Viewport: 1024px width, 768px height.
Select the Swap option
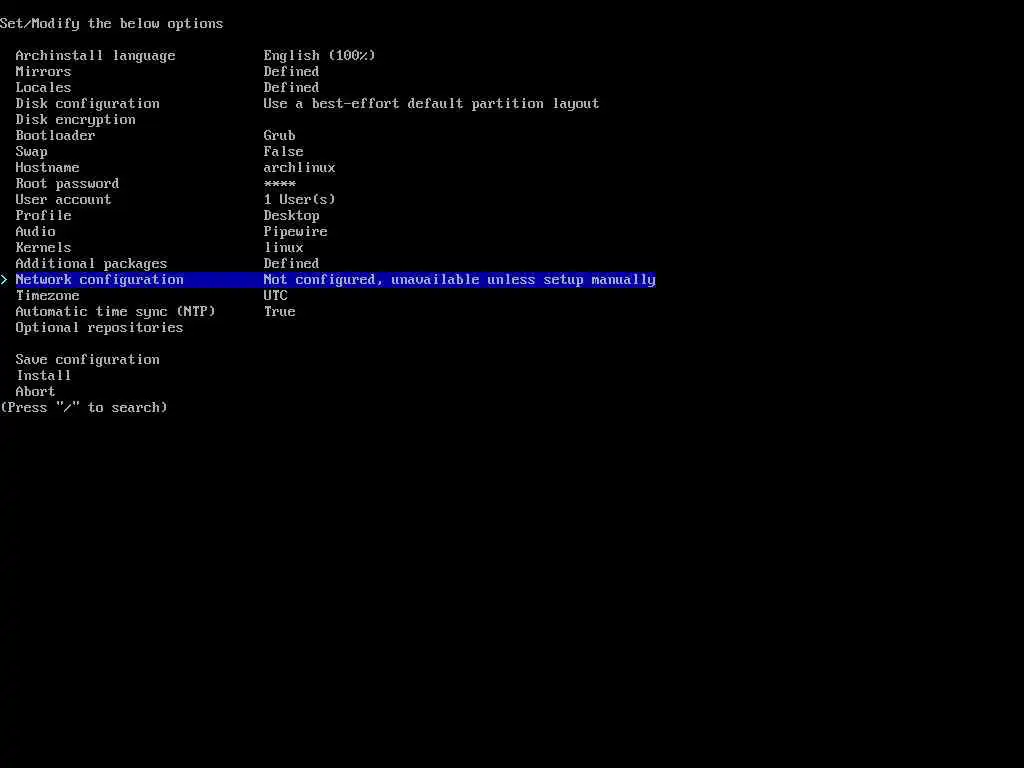coord(31,152)
